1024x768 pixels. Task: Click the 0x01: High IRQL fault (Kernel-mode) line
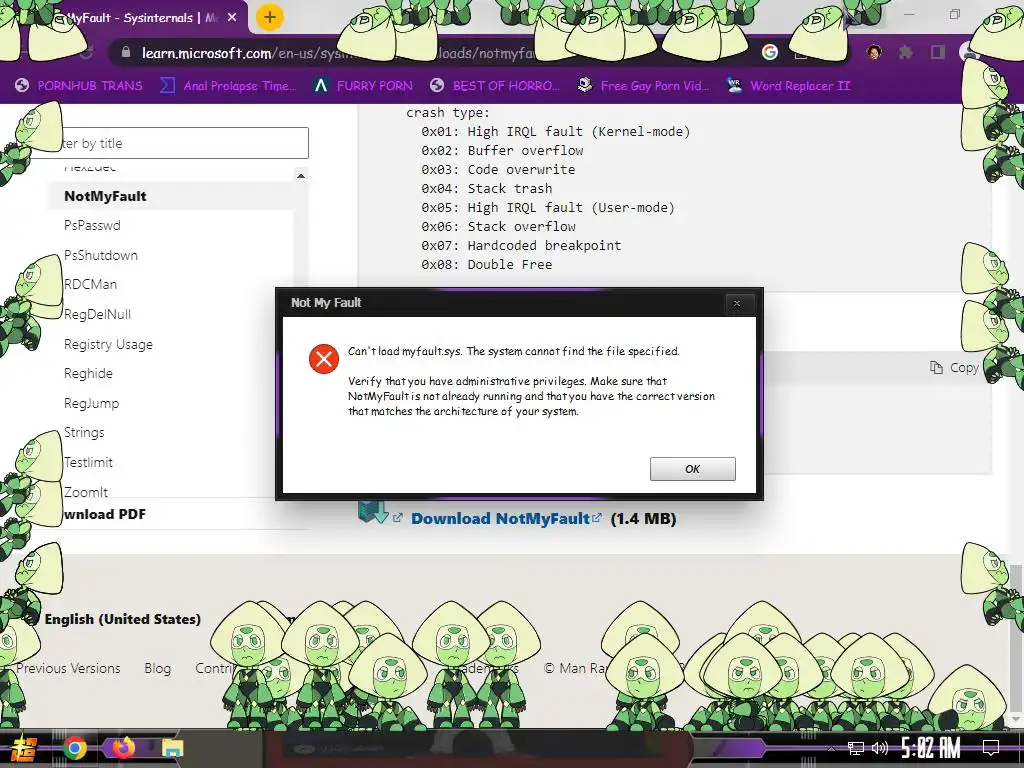tap(555, 131)
